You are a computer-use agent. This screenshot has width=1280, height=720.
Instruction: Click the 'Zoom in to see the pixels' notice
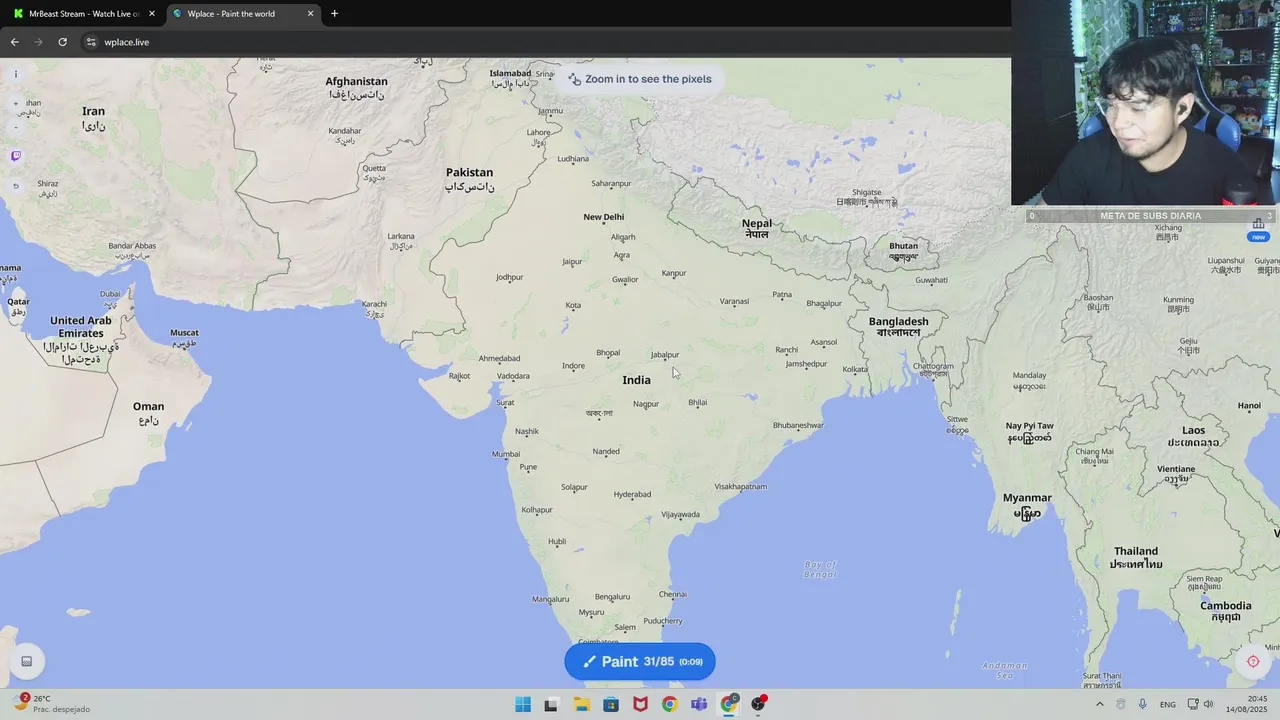point(640,79)
